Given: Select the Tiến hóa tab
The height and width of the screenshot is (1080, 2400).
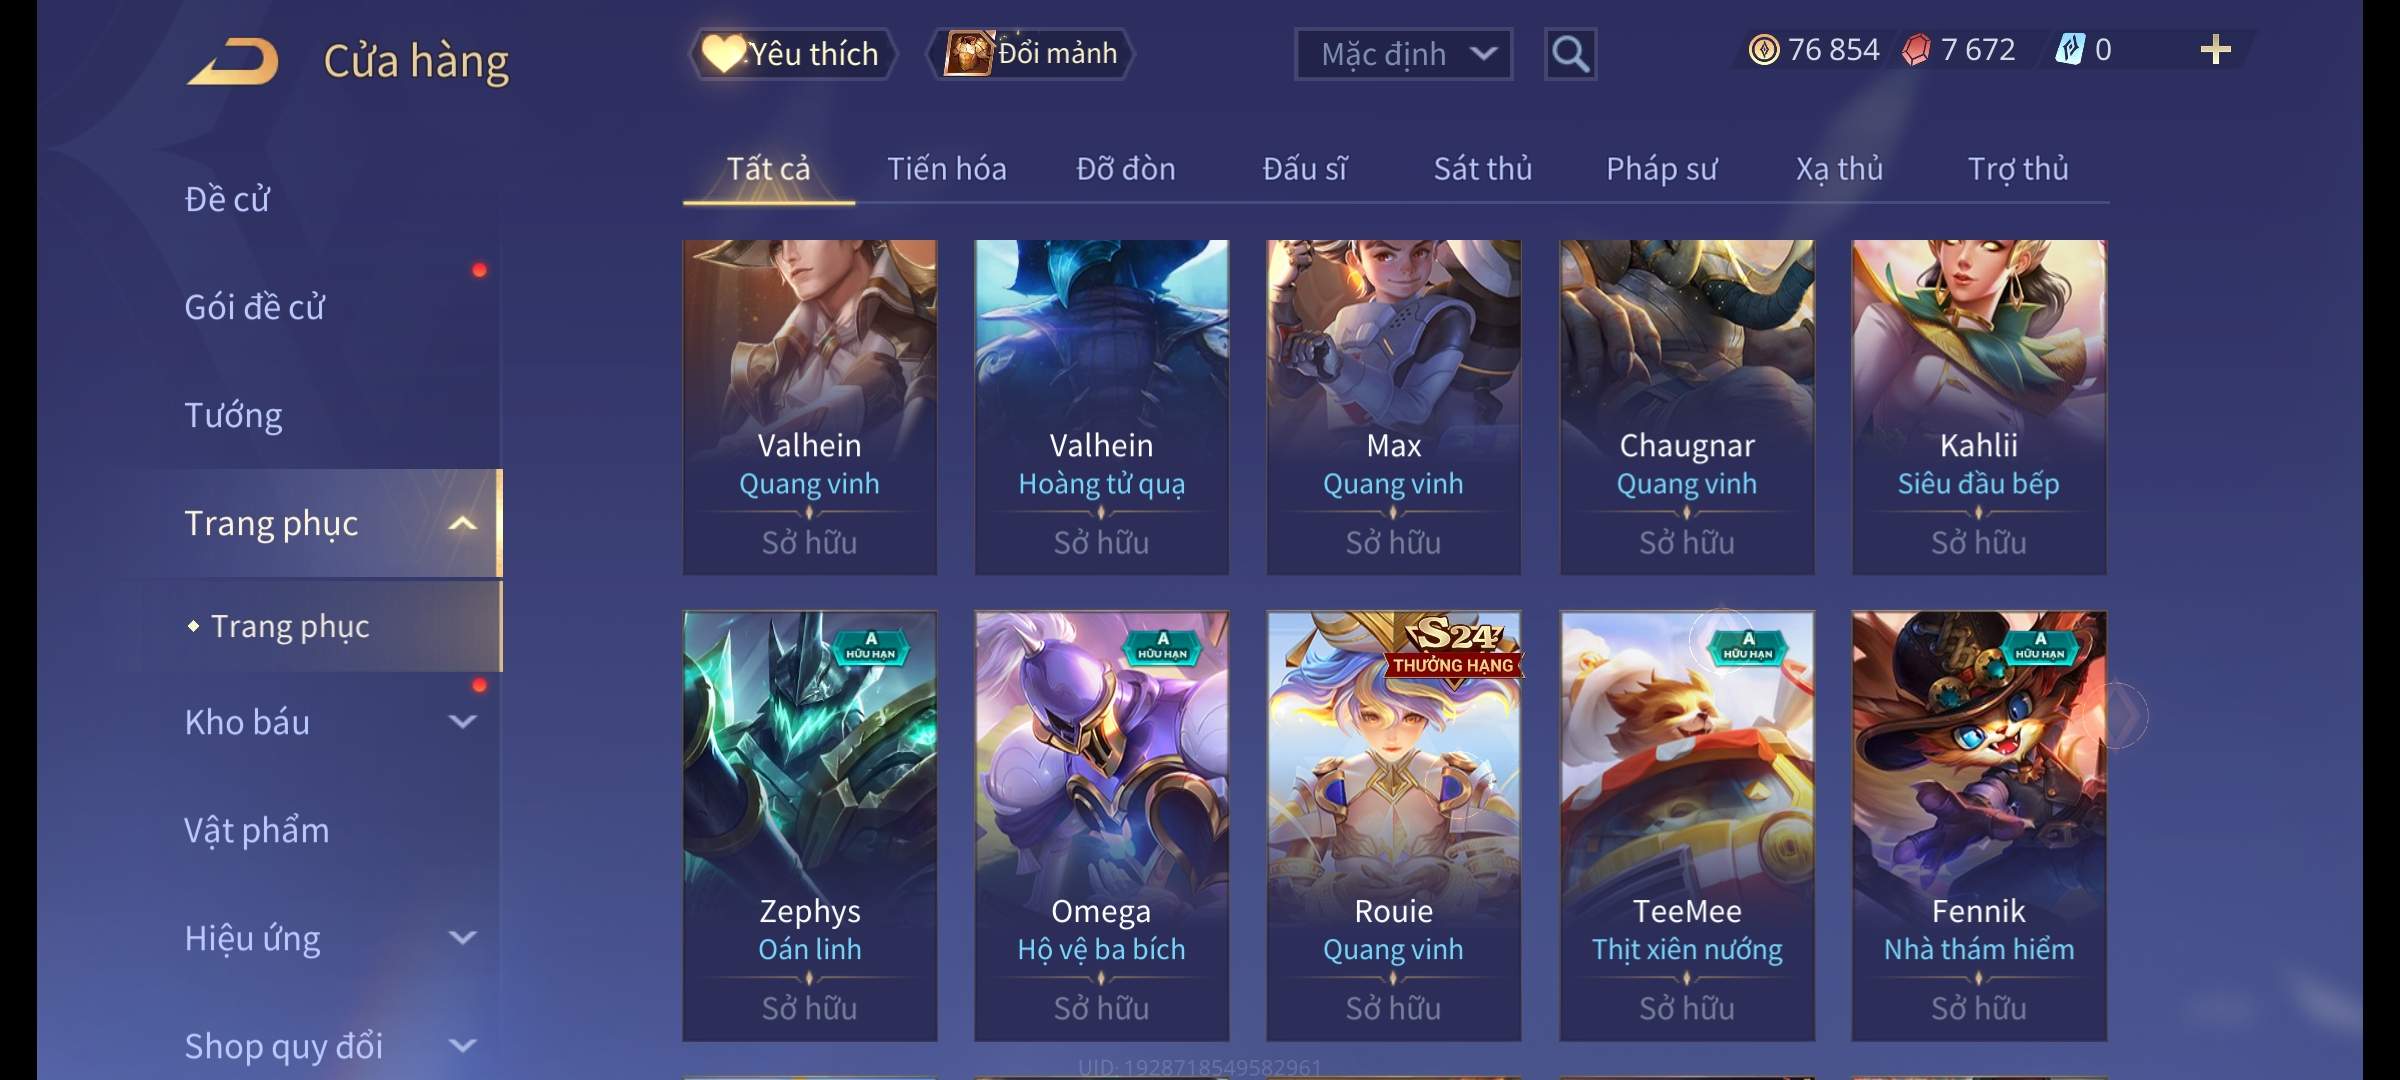Looking at the screenshot, I should (x=947, y=169).
